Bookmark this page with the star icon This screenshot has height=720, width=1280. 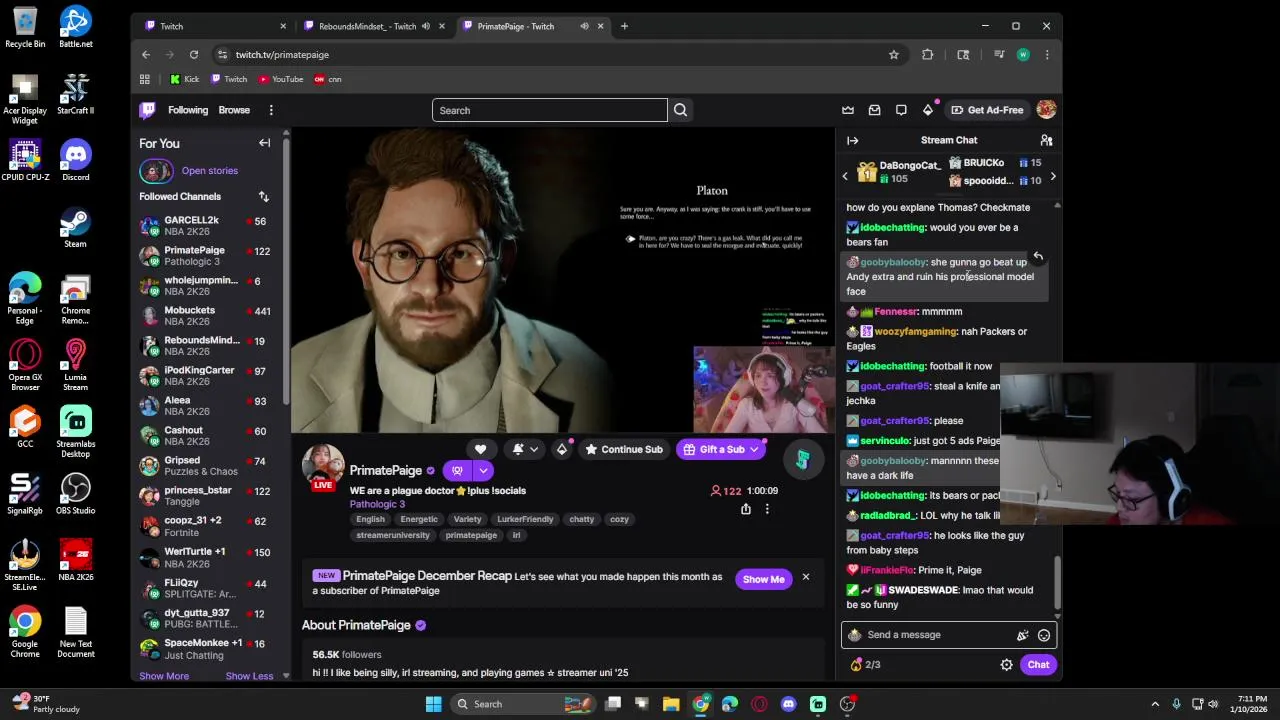(894, 55)
